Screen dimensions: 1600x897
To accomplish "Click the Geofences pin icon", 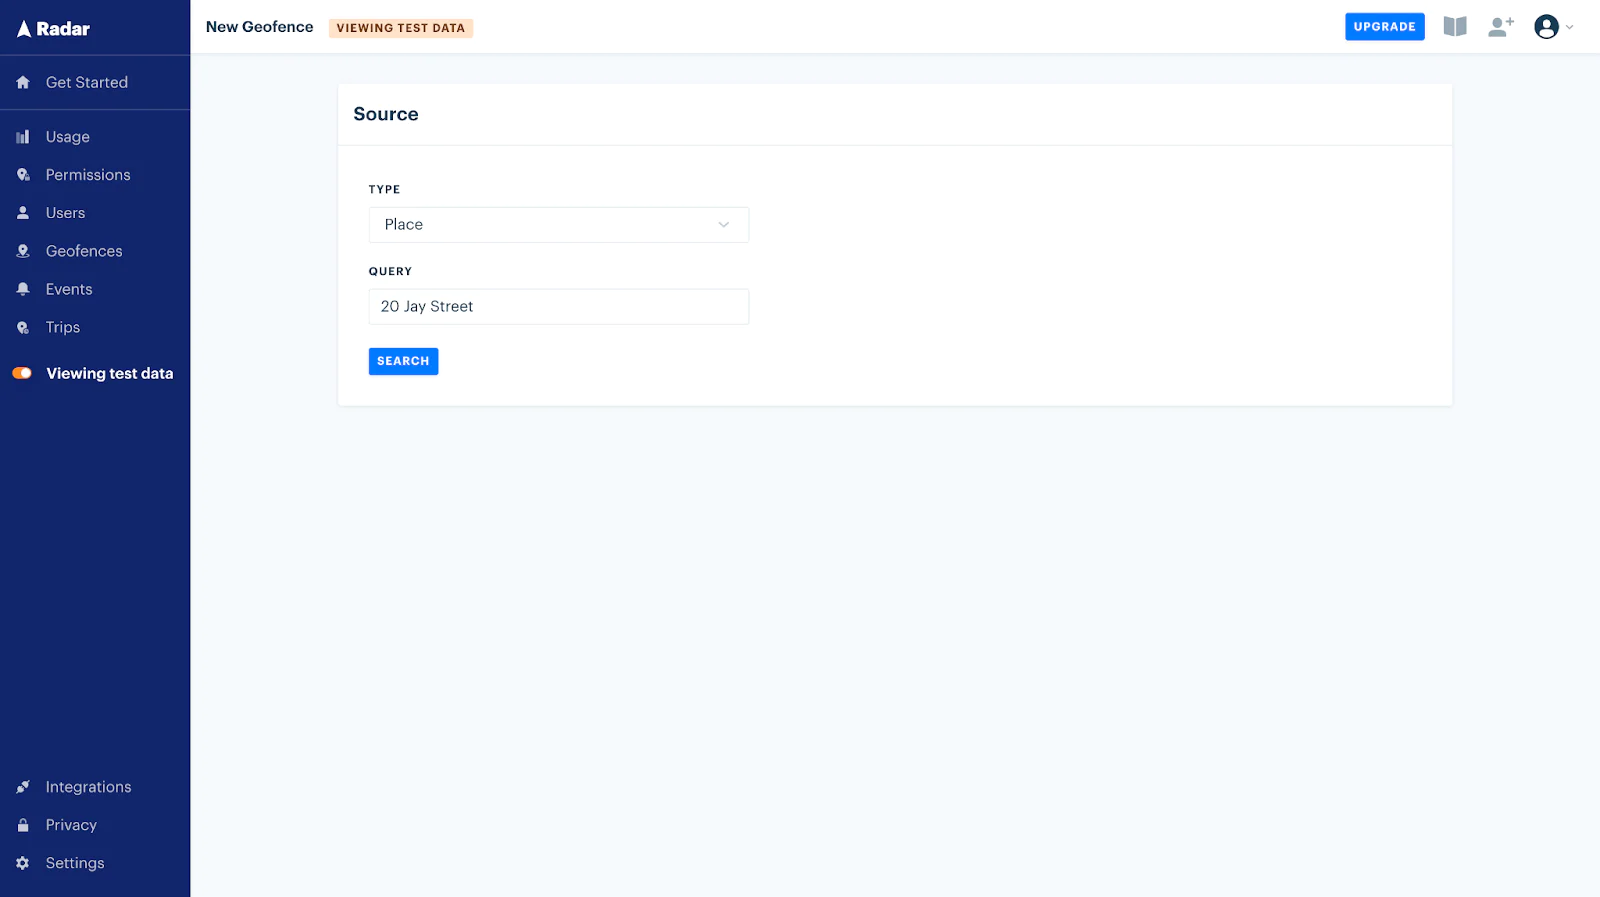I will click(23, 251).
